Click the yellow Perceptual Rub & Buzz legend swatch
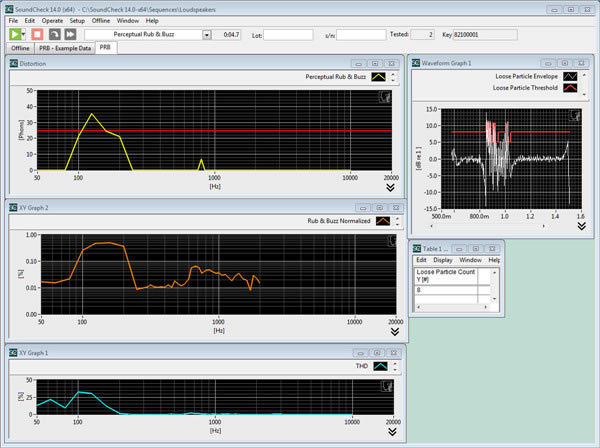Screen dimensions: 600x448 [378, 76]
